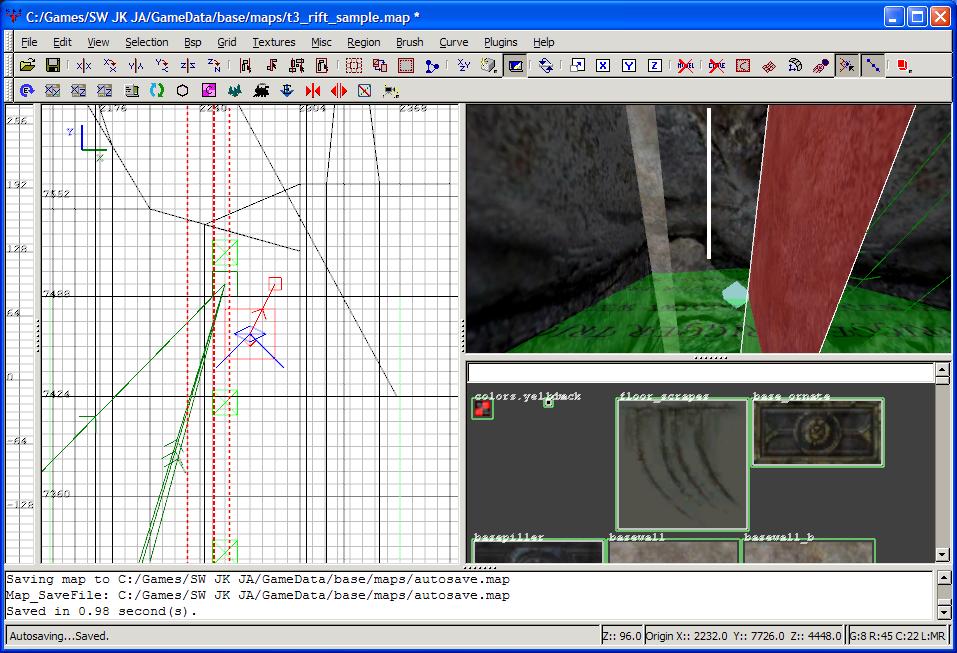Viewport: 957px width, 653px height.
Task: Click the texture filter input field
Action: 701,372
